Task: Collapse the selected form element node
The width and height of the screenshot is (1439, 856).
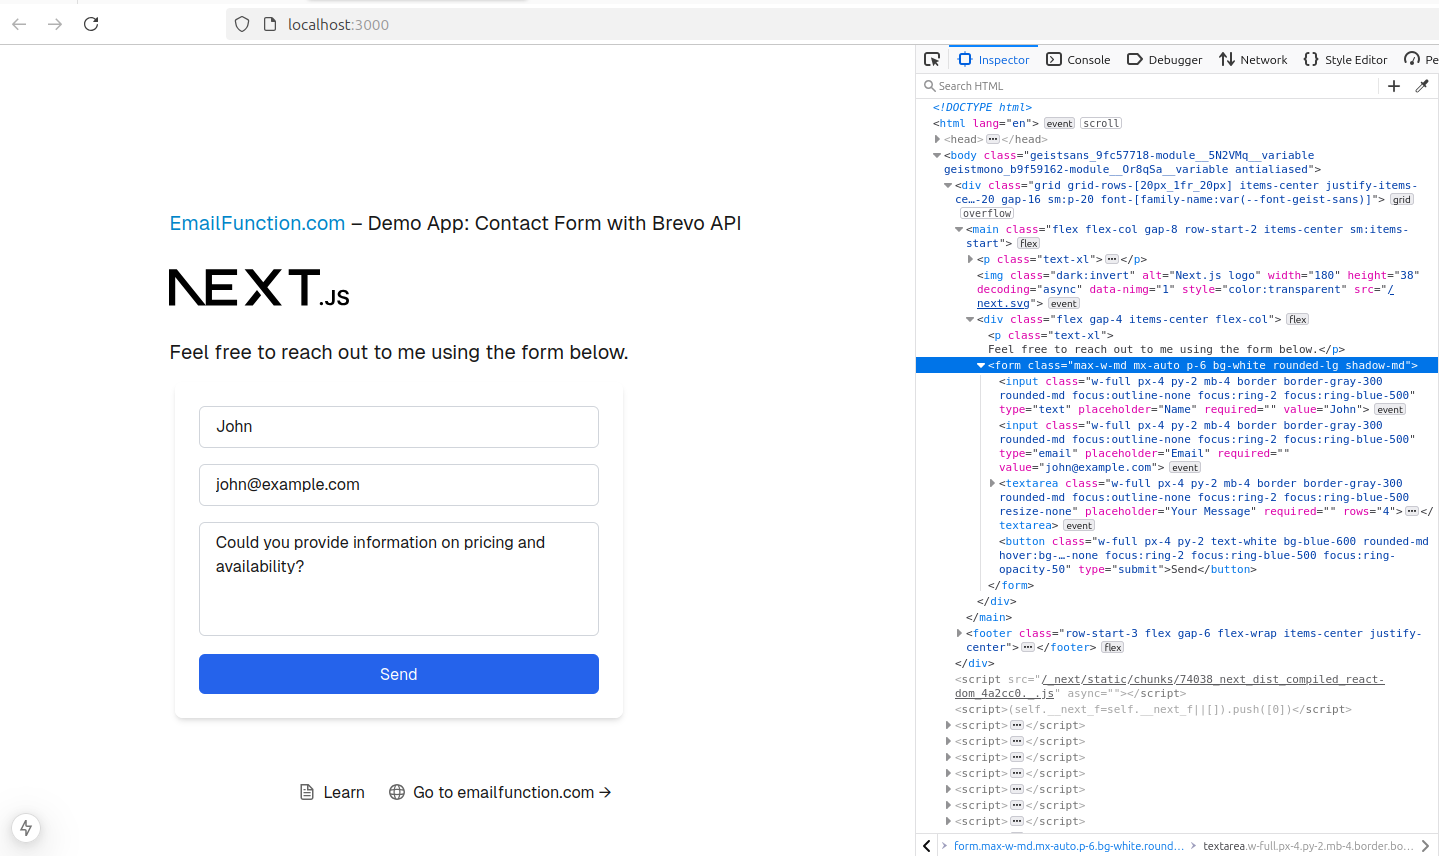Action: pyautogui.click(x=981, y=365)
